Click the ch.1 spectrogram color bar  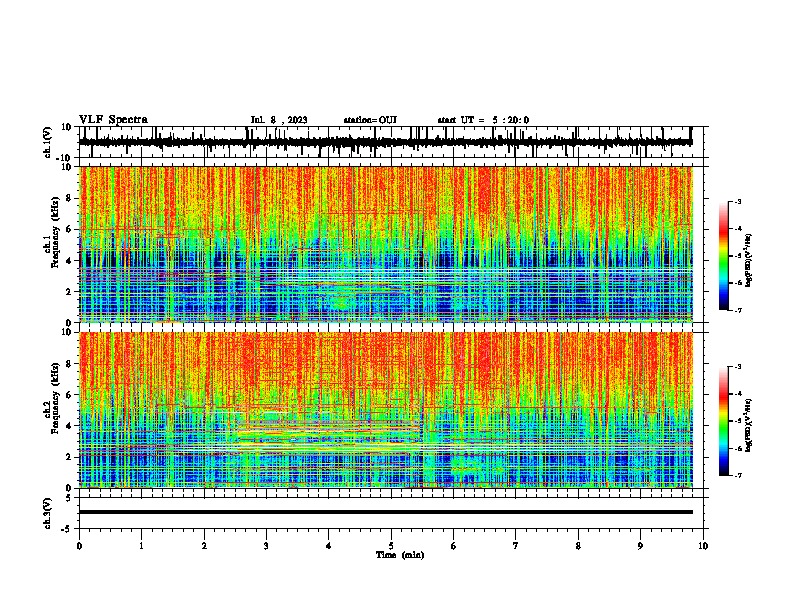click(724, 256)
